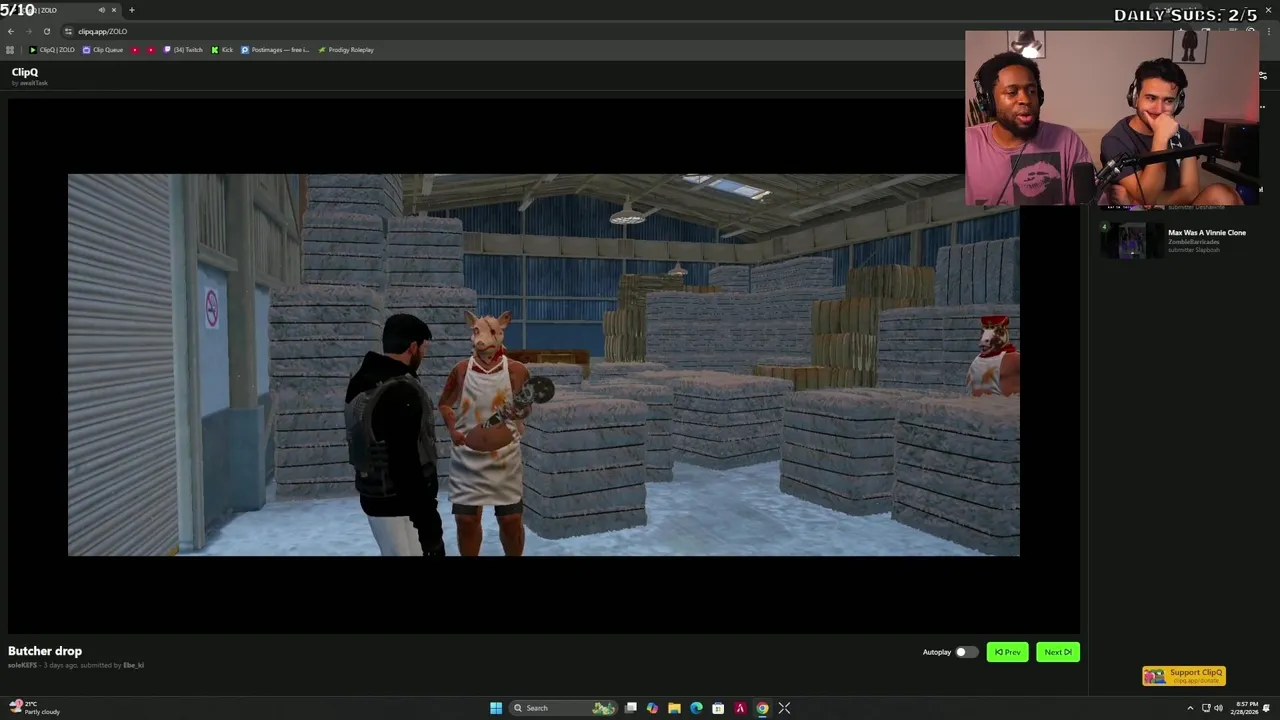Click the taskbar Search box
This screenshot has height=720, width=1280.
564,708
